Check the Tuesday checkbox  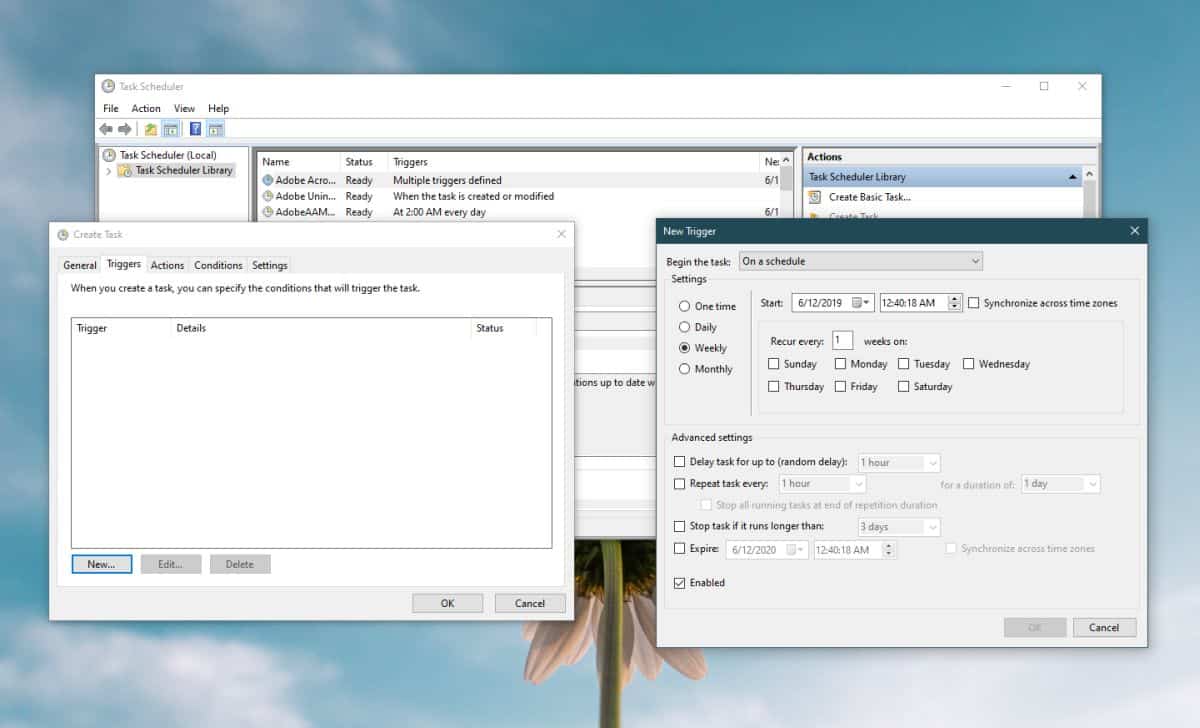pyautogui.click(x=904, y=364)
